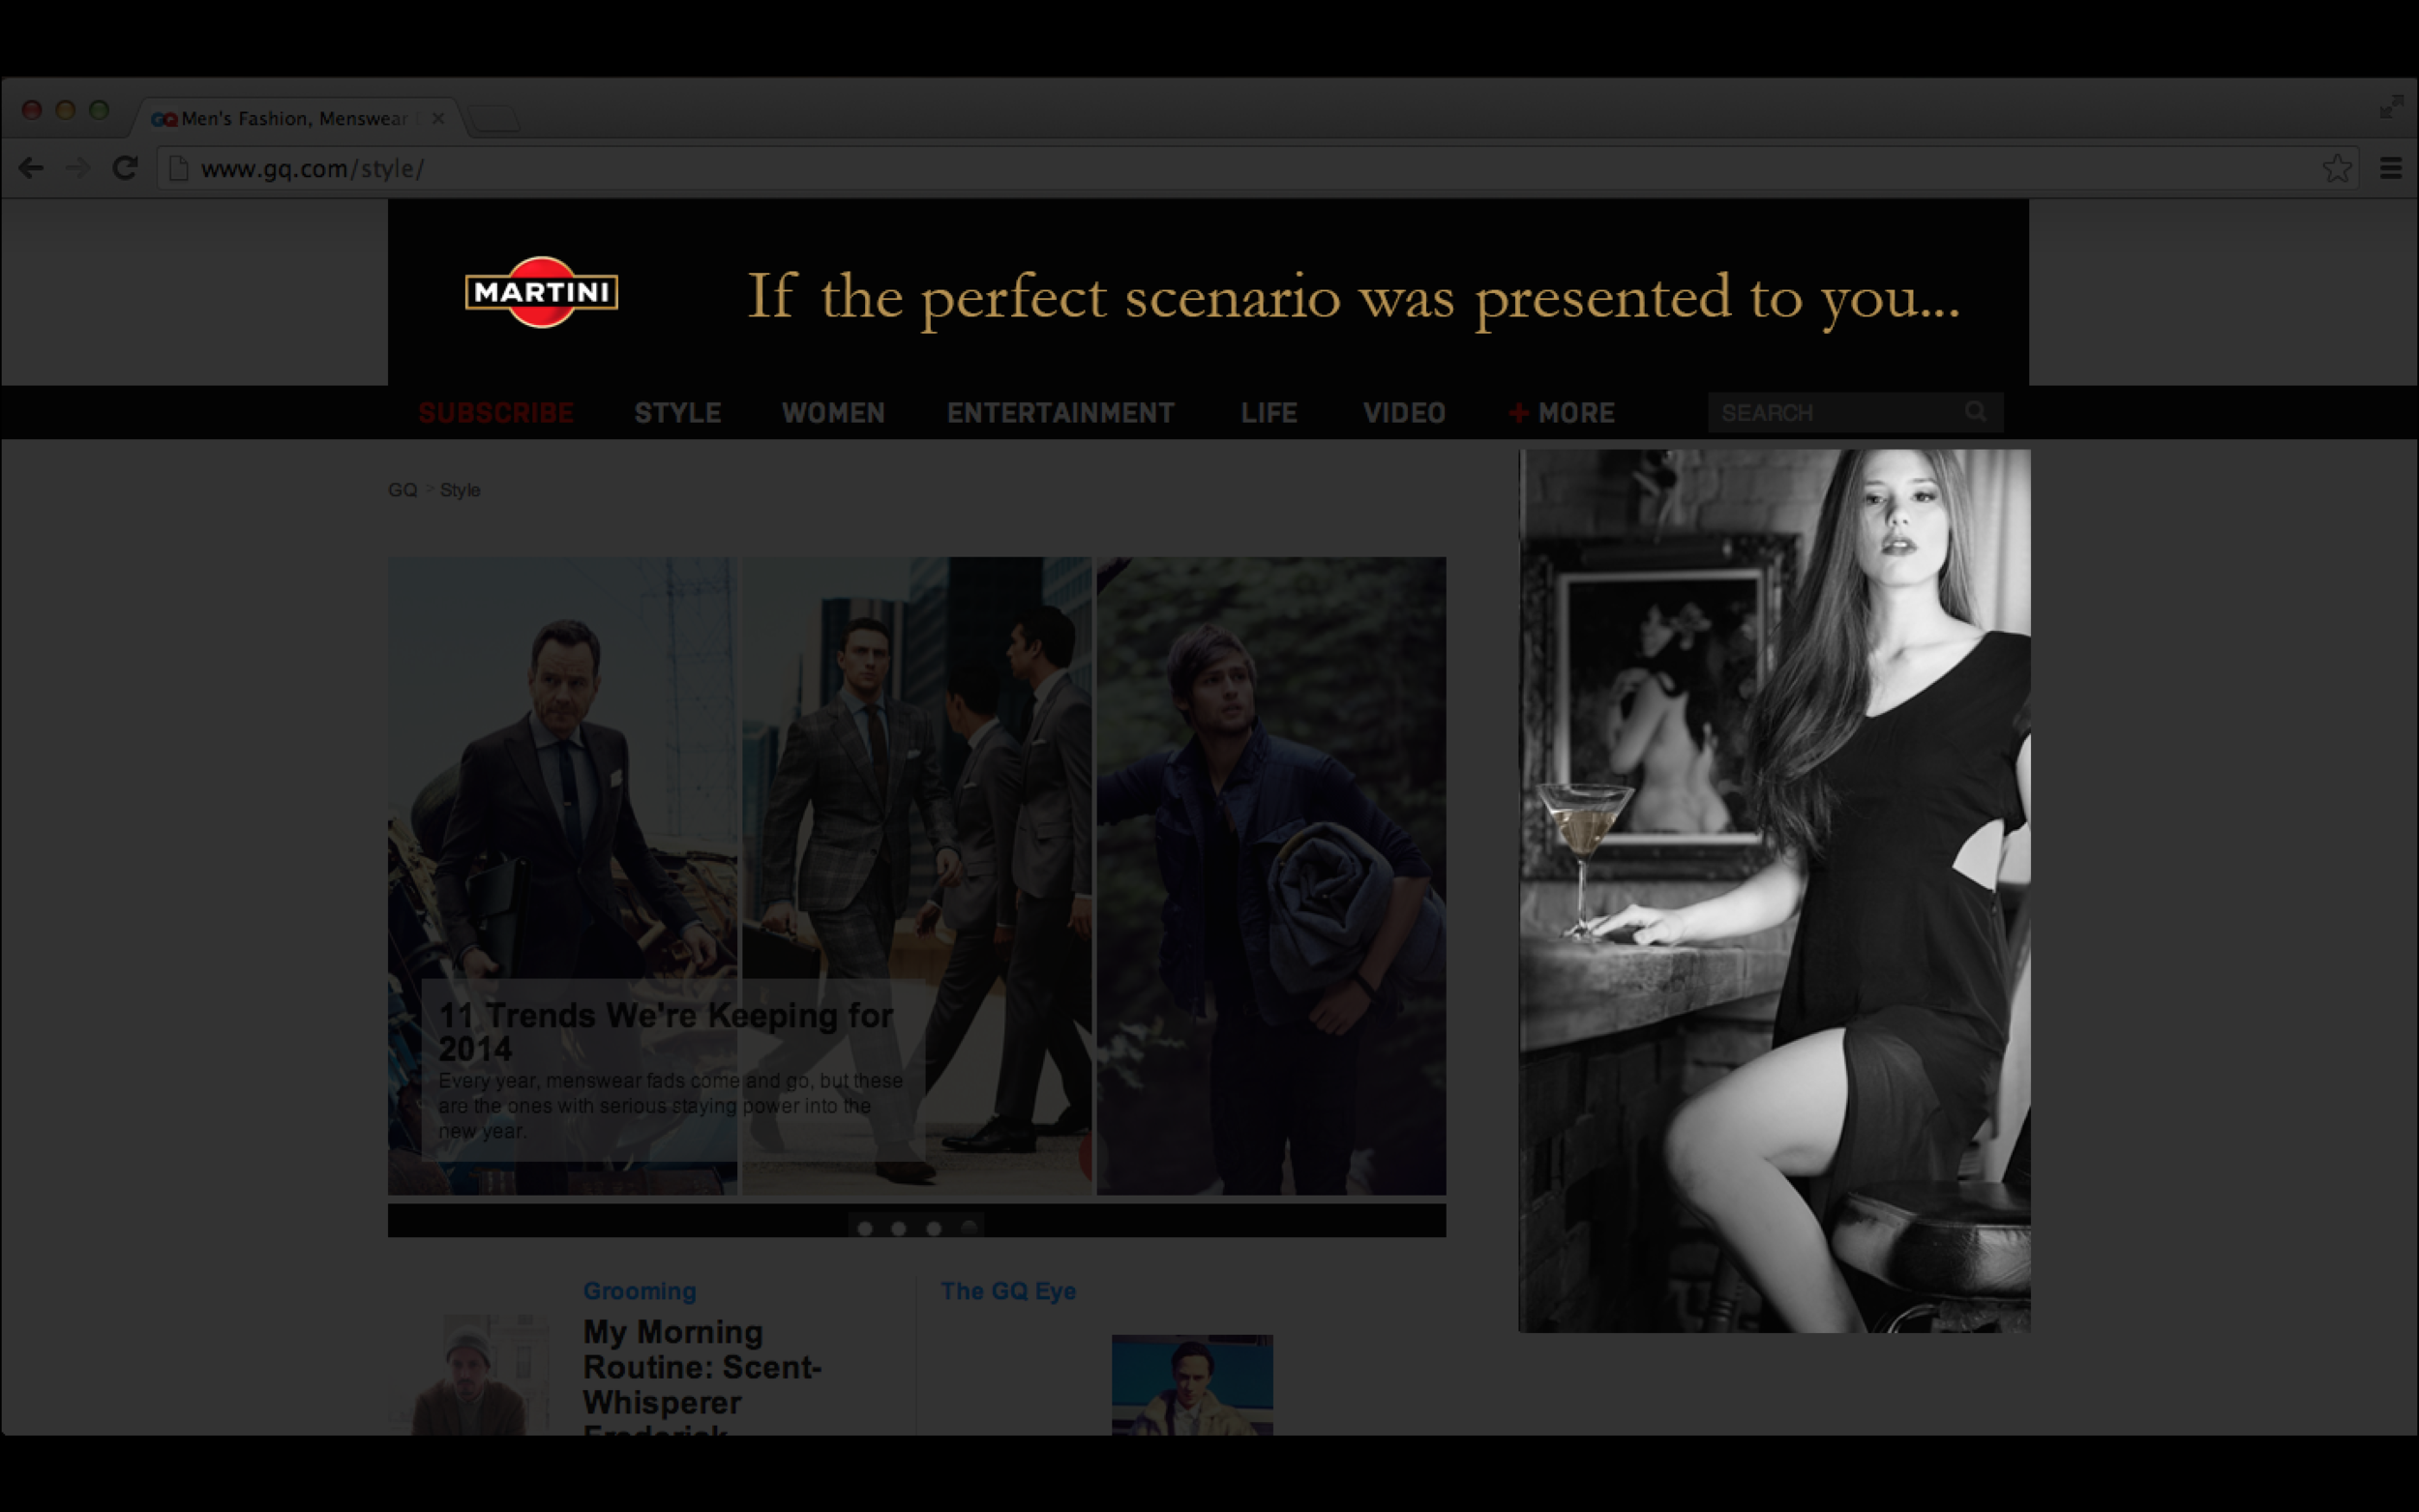Screen dimensions: 2419x1512
Task: Open the STYLE section in the navigation
Action: [677, 412]
